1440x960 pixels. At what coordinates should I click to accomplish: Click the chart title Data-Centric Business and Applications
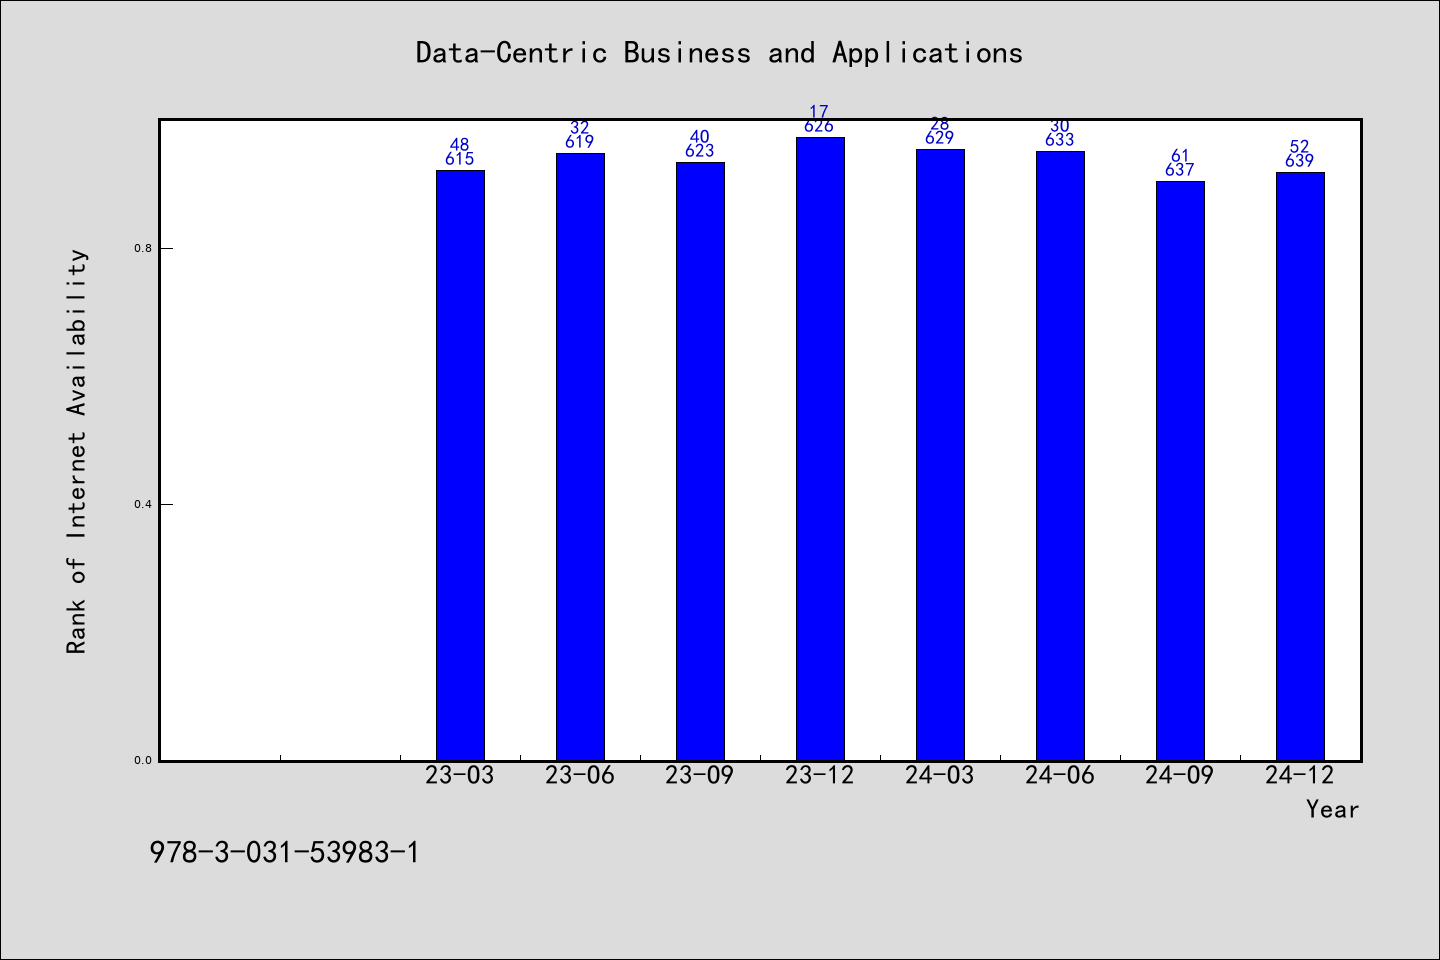tap(719, 53)
